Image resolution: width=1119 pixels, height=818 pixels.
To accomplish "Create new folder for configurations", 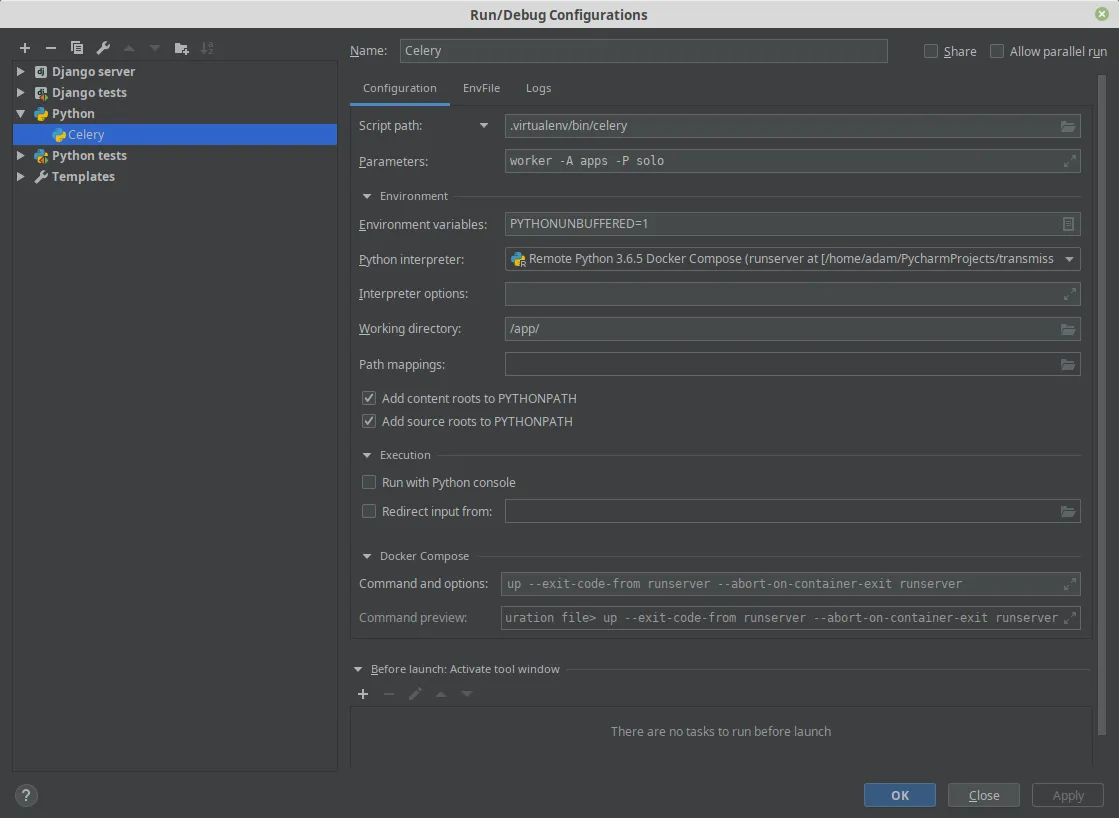I will tap(181, 48).
